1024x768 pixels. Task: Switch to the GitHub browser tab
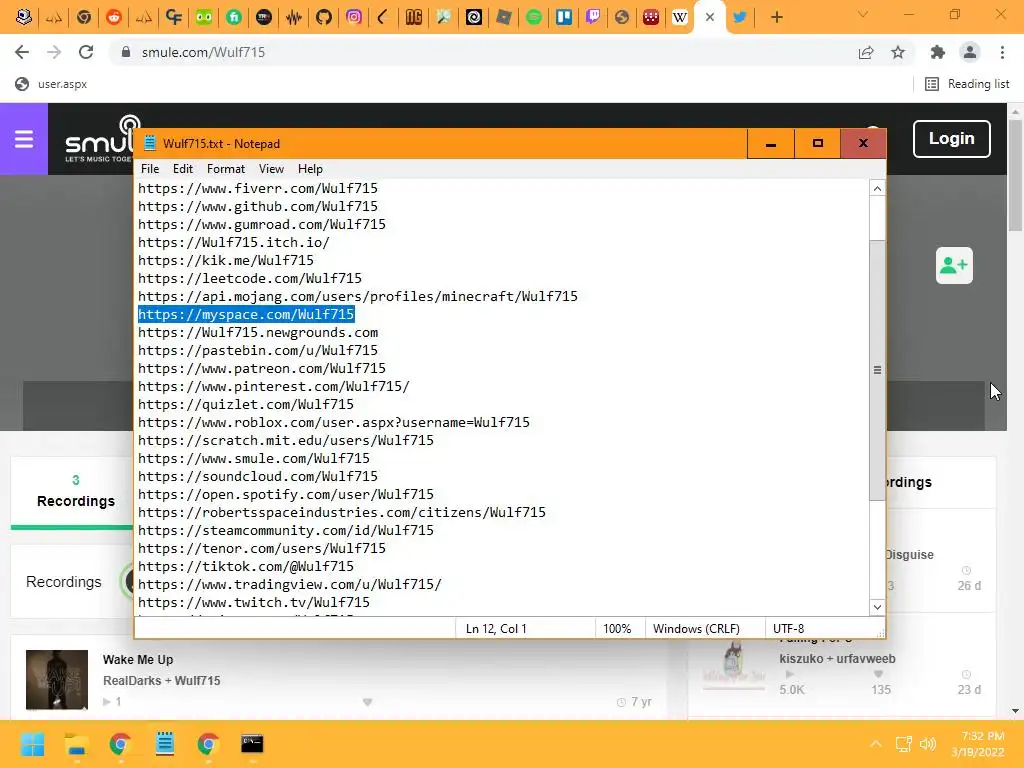(324, 17)
